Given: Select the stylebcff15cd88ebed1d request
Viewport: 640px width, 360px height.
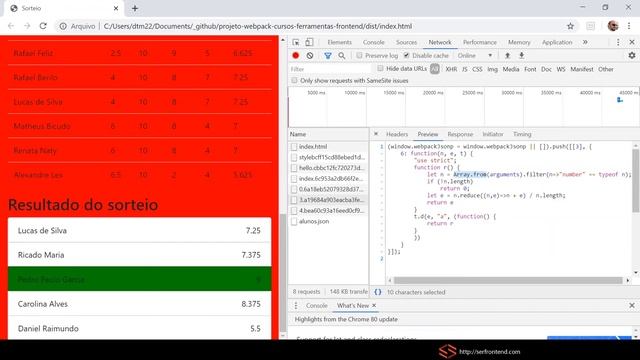Looking at the screenshot, I should click(x=329, y=157).
